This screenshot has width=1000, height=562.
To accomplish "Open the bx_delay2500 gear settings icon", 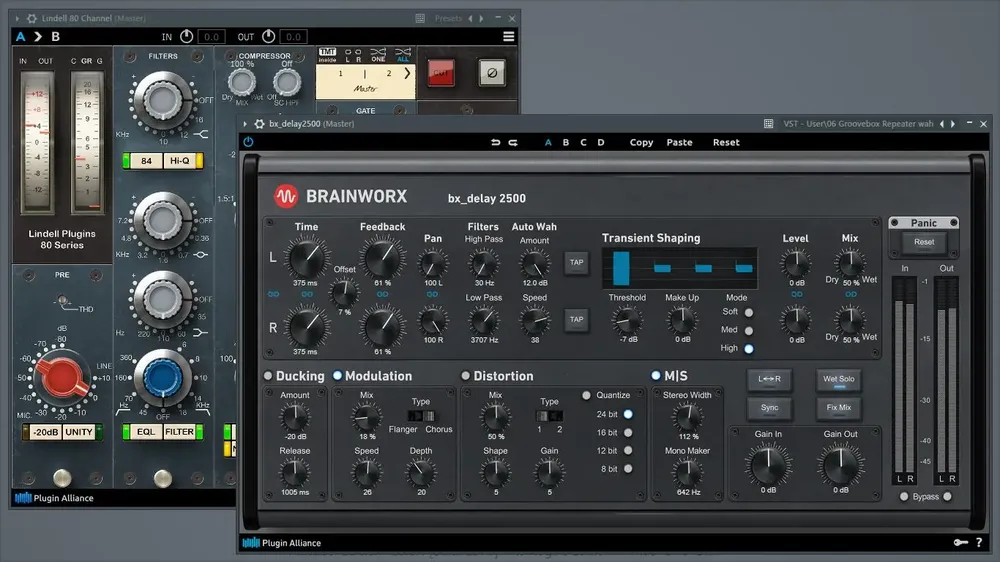I will 260,124.
